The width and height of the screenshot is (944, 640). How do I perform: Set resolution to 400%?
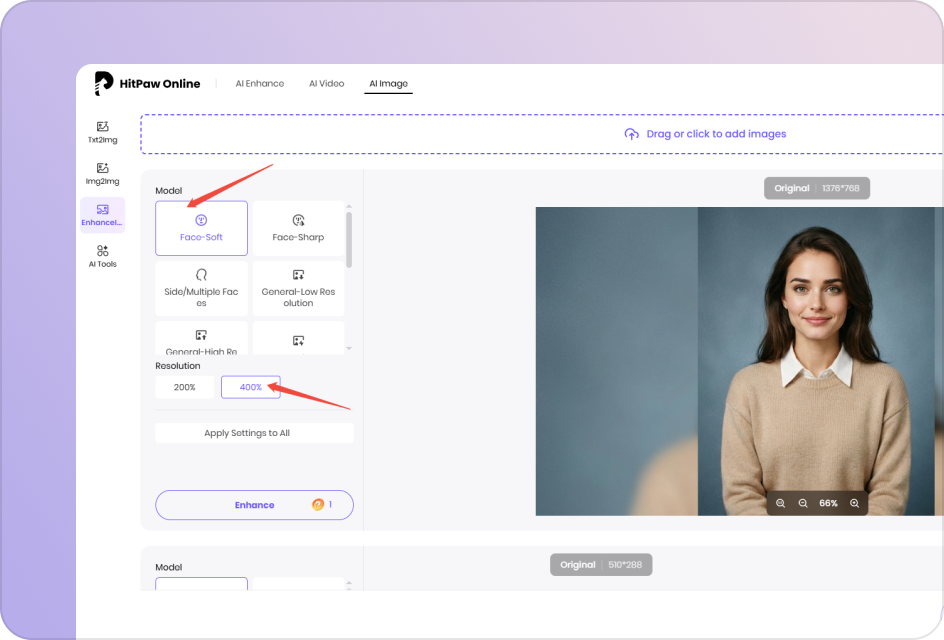tap(250, 387)
